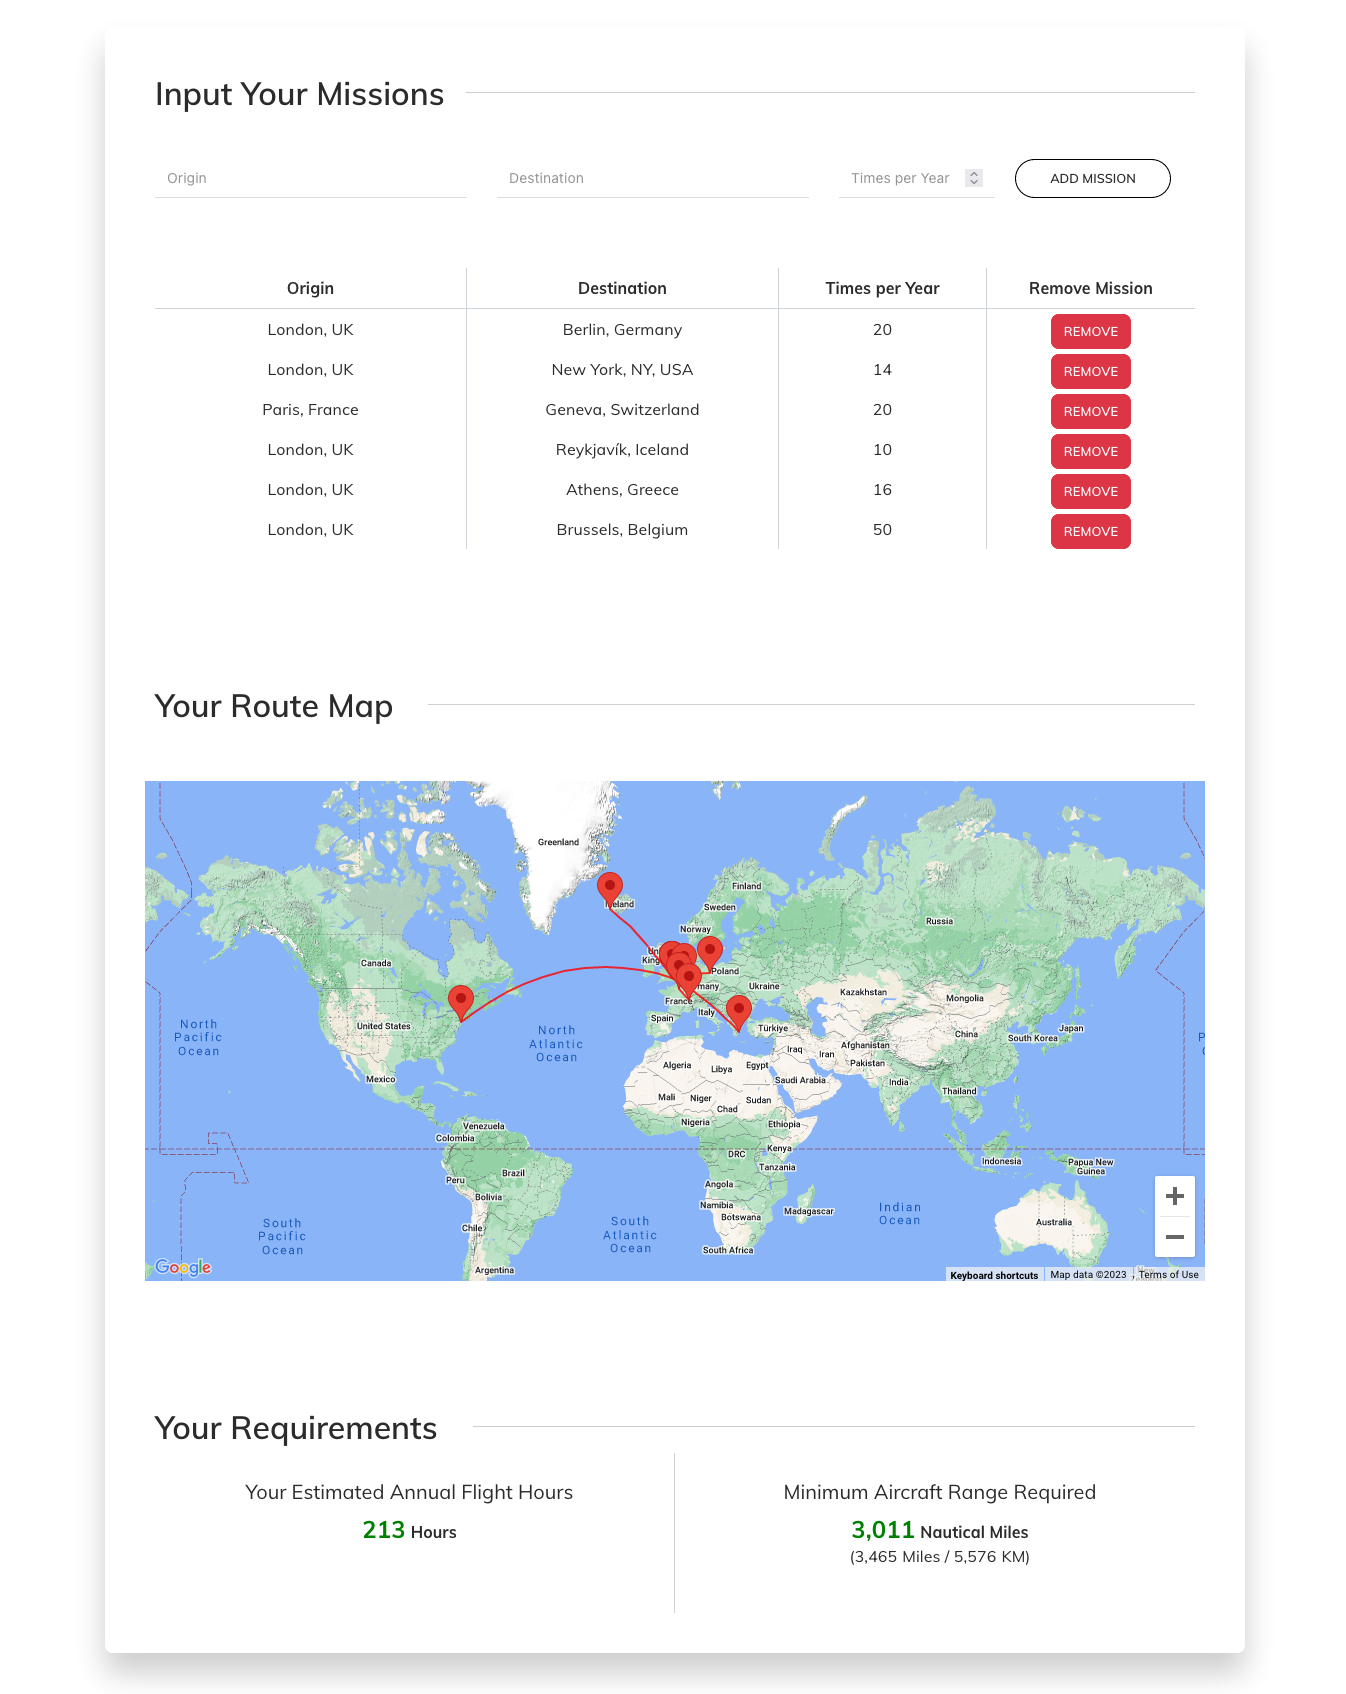The image size is (1346, 1694).
Task: Click the Athens map pin near Greece
Action: tap(738, 1012)
